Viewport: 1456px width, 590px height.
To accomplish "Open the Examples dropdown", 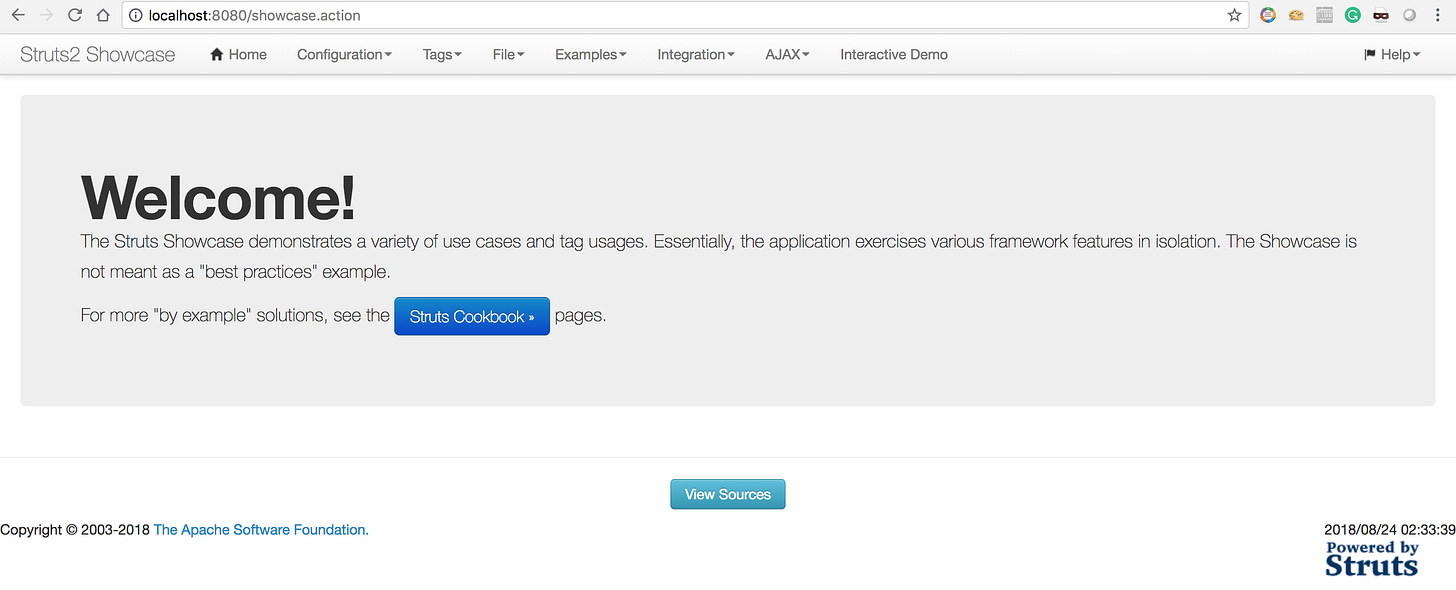I will [590, 55].
